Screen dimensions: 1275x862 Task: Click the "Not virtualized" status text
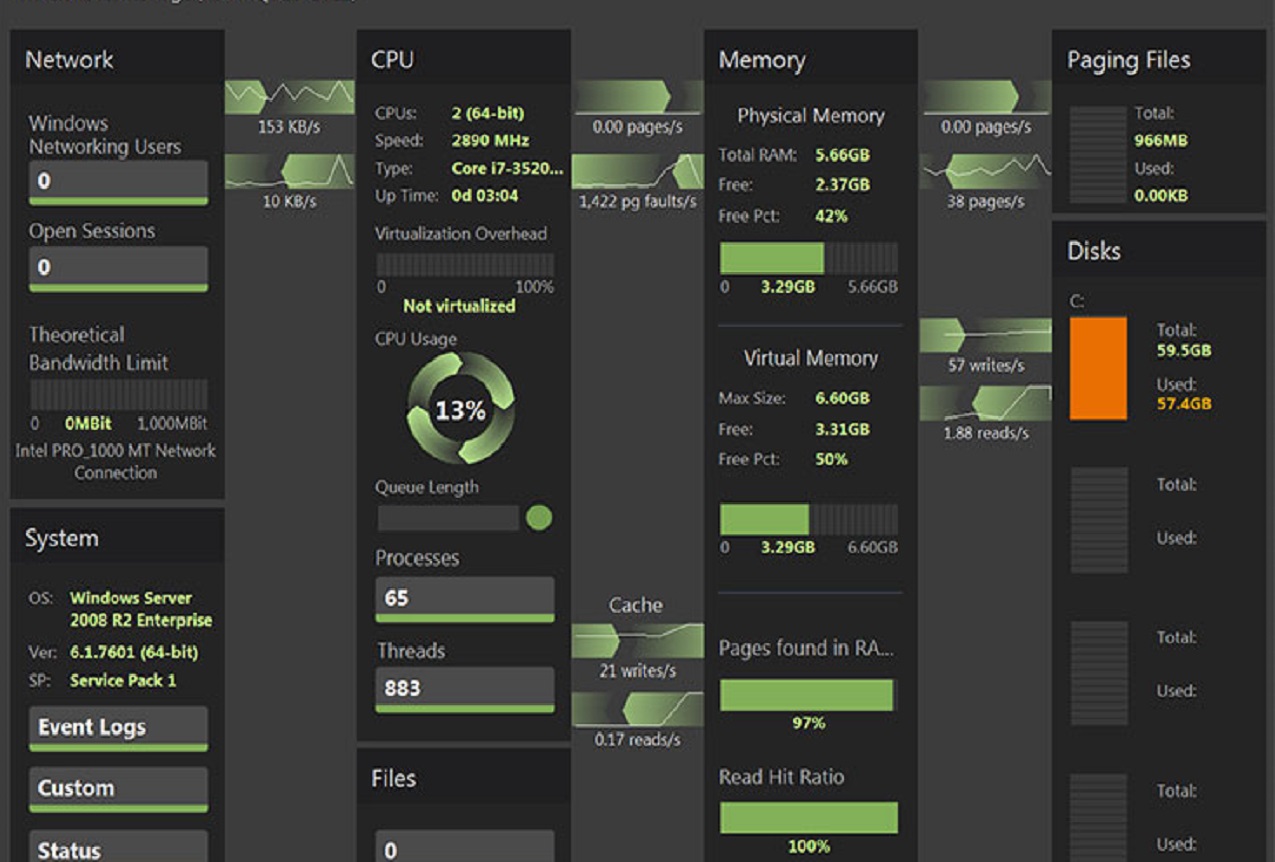click(x=459, y=306)
